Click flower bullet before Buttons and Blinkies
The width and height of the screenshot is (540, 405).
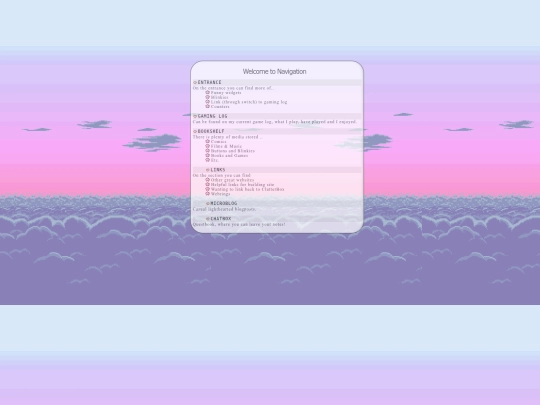(207, 150)
